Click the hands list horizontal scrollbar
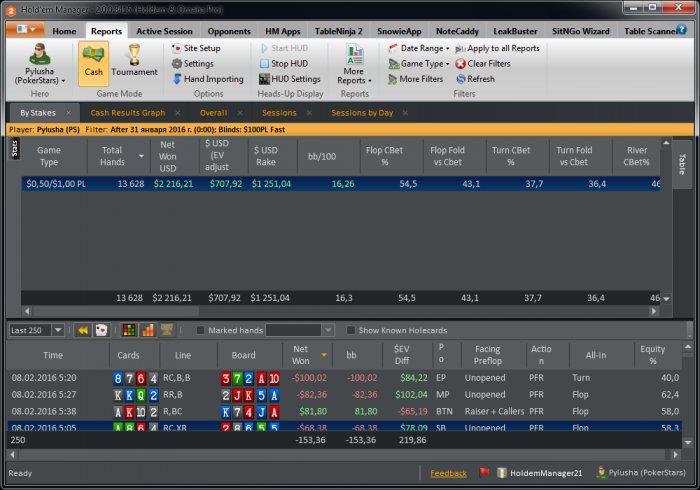 point(344,455)
